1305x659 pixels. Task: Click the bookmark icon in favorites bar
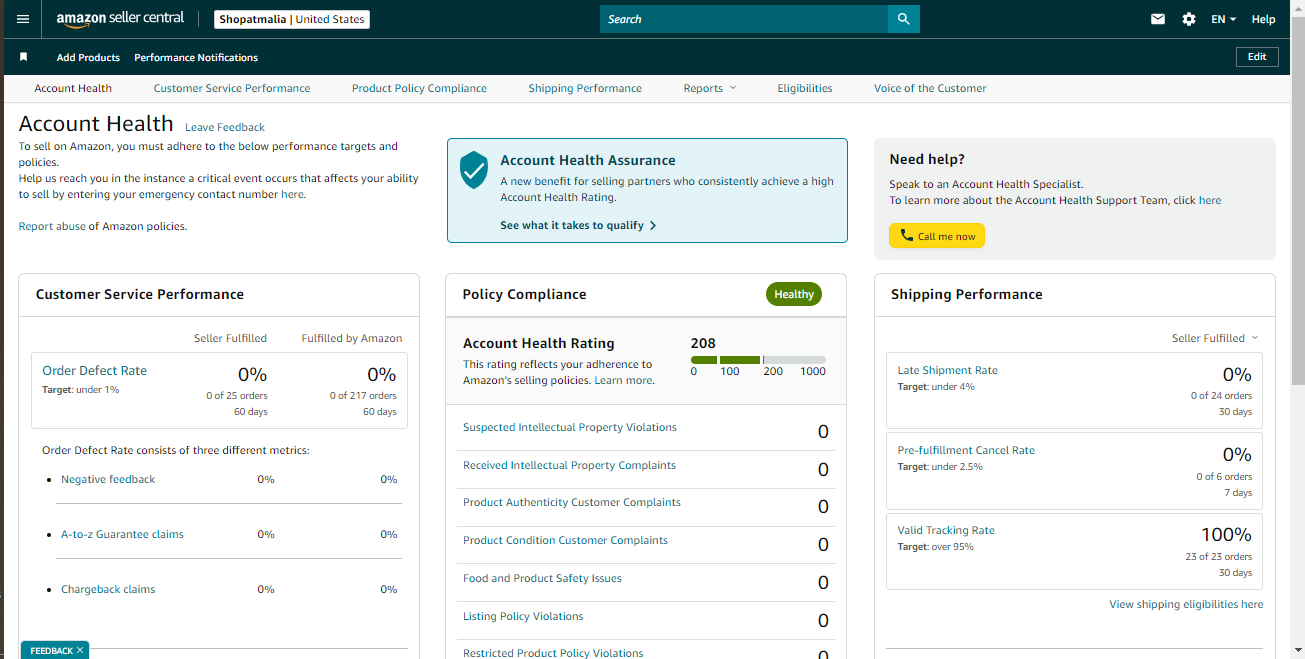24,57
